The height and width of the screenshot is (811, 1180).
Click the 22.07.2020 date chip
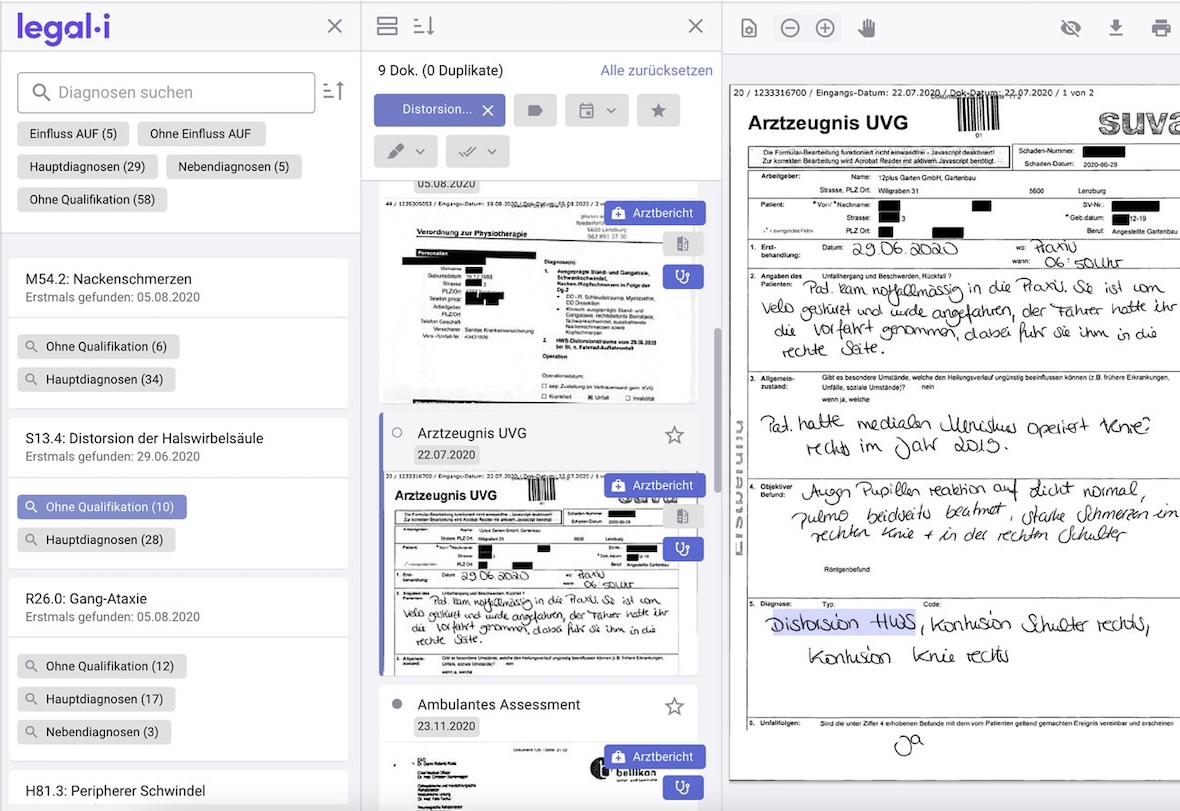click(x=446, y=454)
